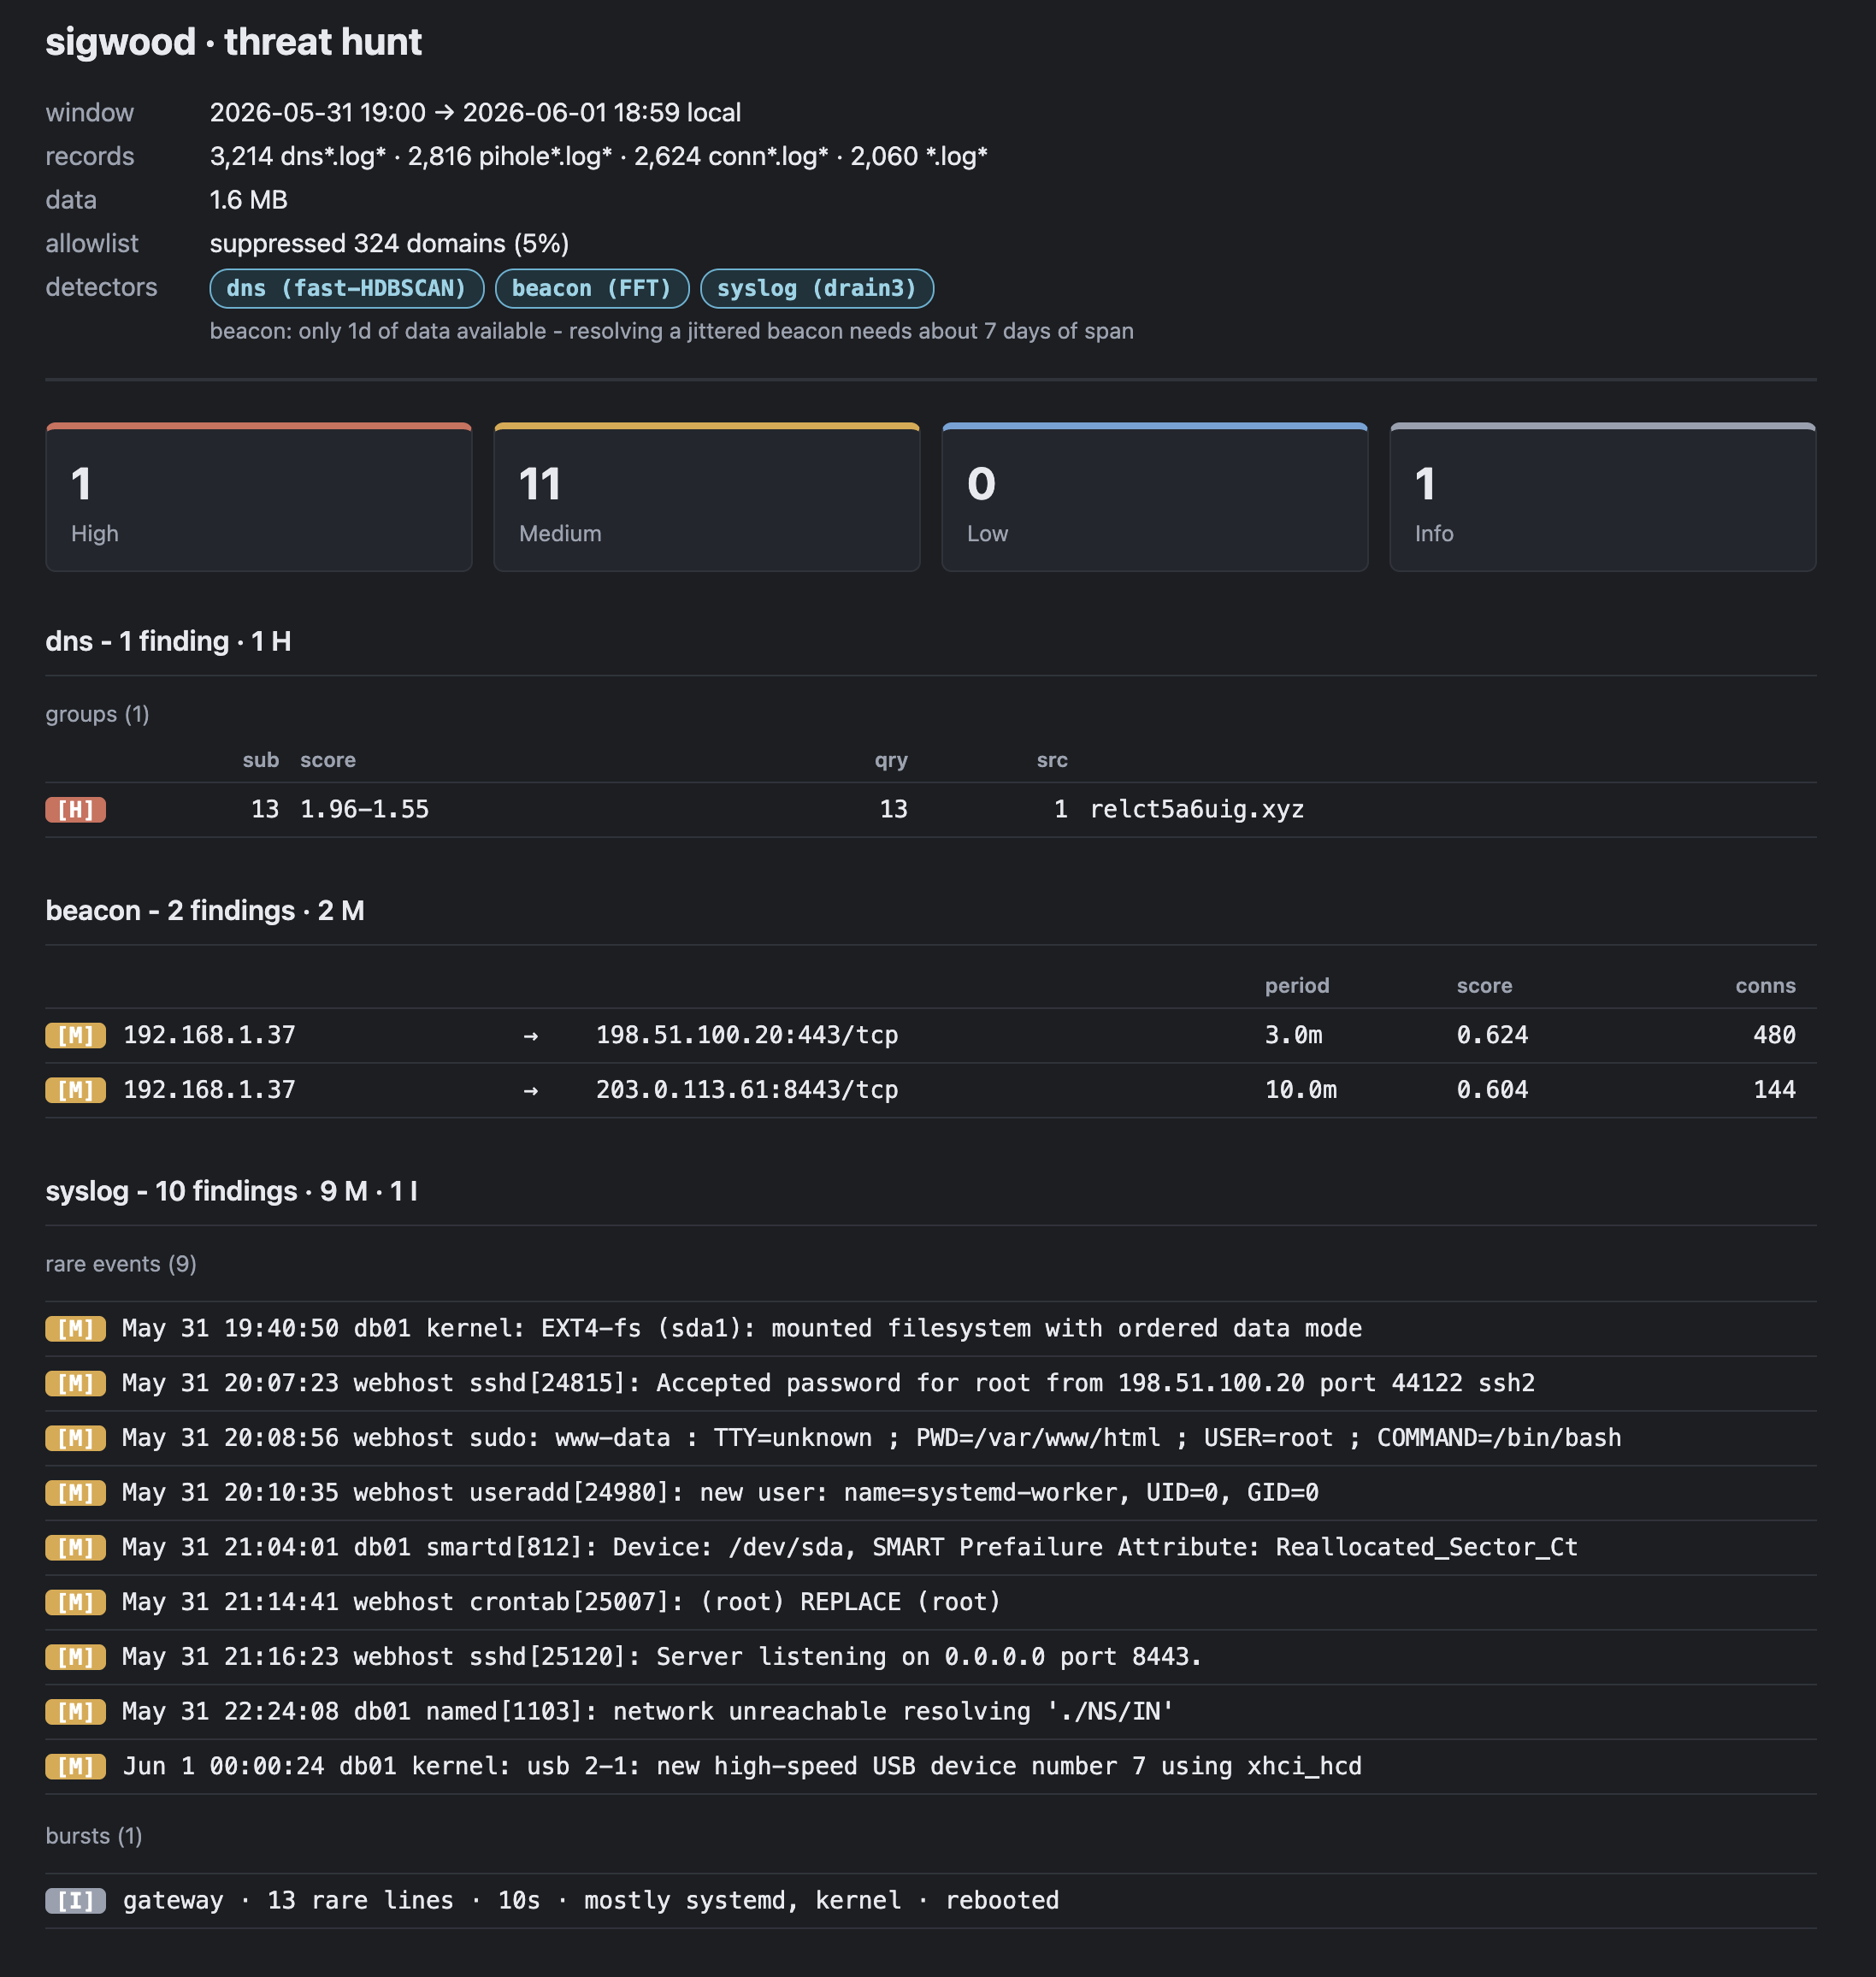Screen dimensions: 1876x1977
Task: Open the High severity summary card
Action: click(x=259, y=497)
